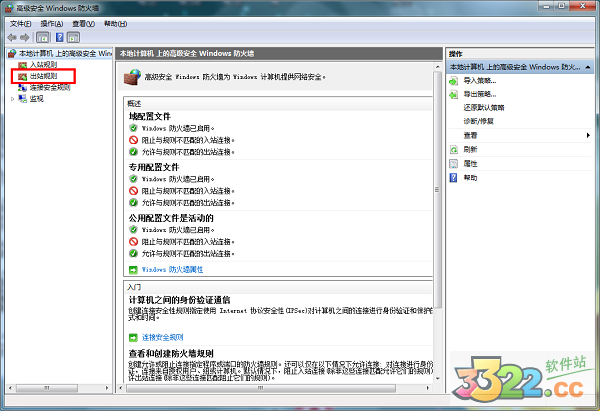
Task: Click the 帮助 icon in actions pane
Action: tap(453, 178)
